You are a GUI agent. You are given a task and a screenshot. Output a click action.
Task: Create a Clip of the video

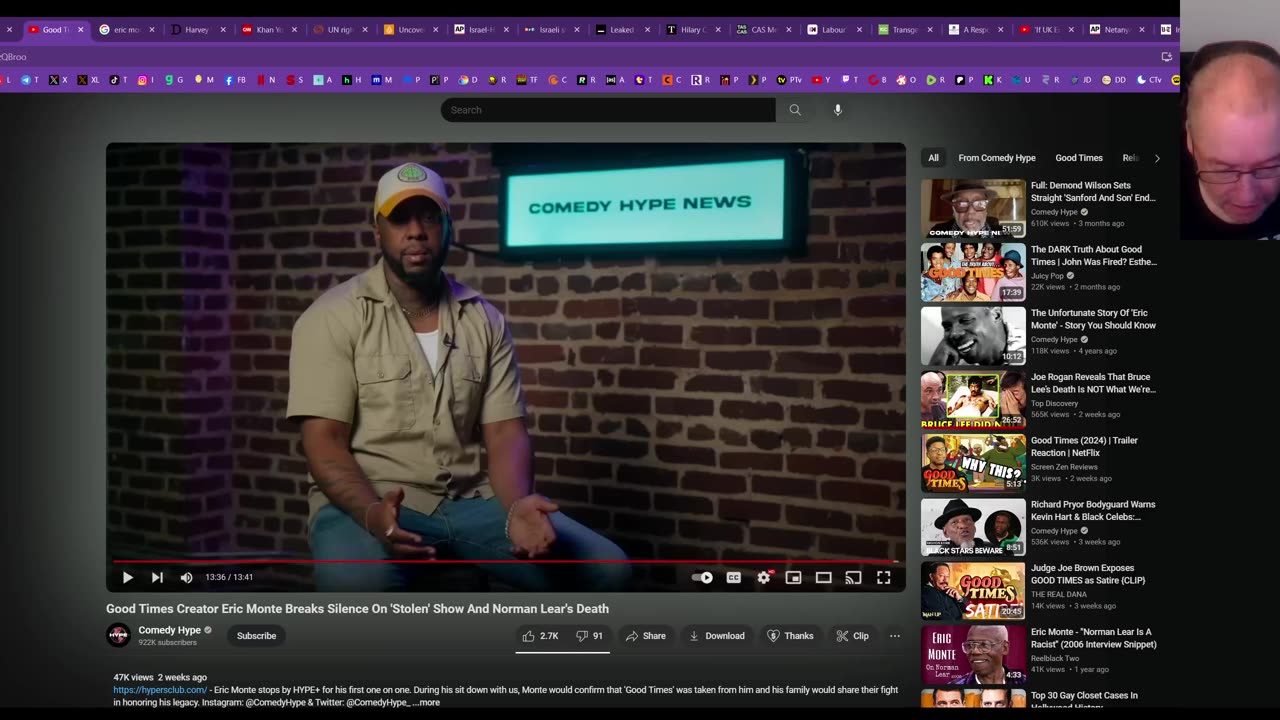pos(853,636)
